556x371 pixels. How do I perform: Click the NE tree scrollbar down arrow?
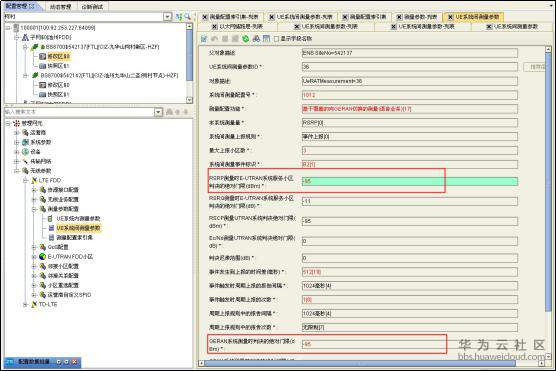click(x=189, y=100)
